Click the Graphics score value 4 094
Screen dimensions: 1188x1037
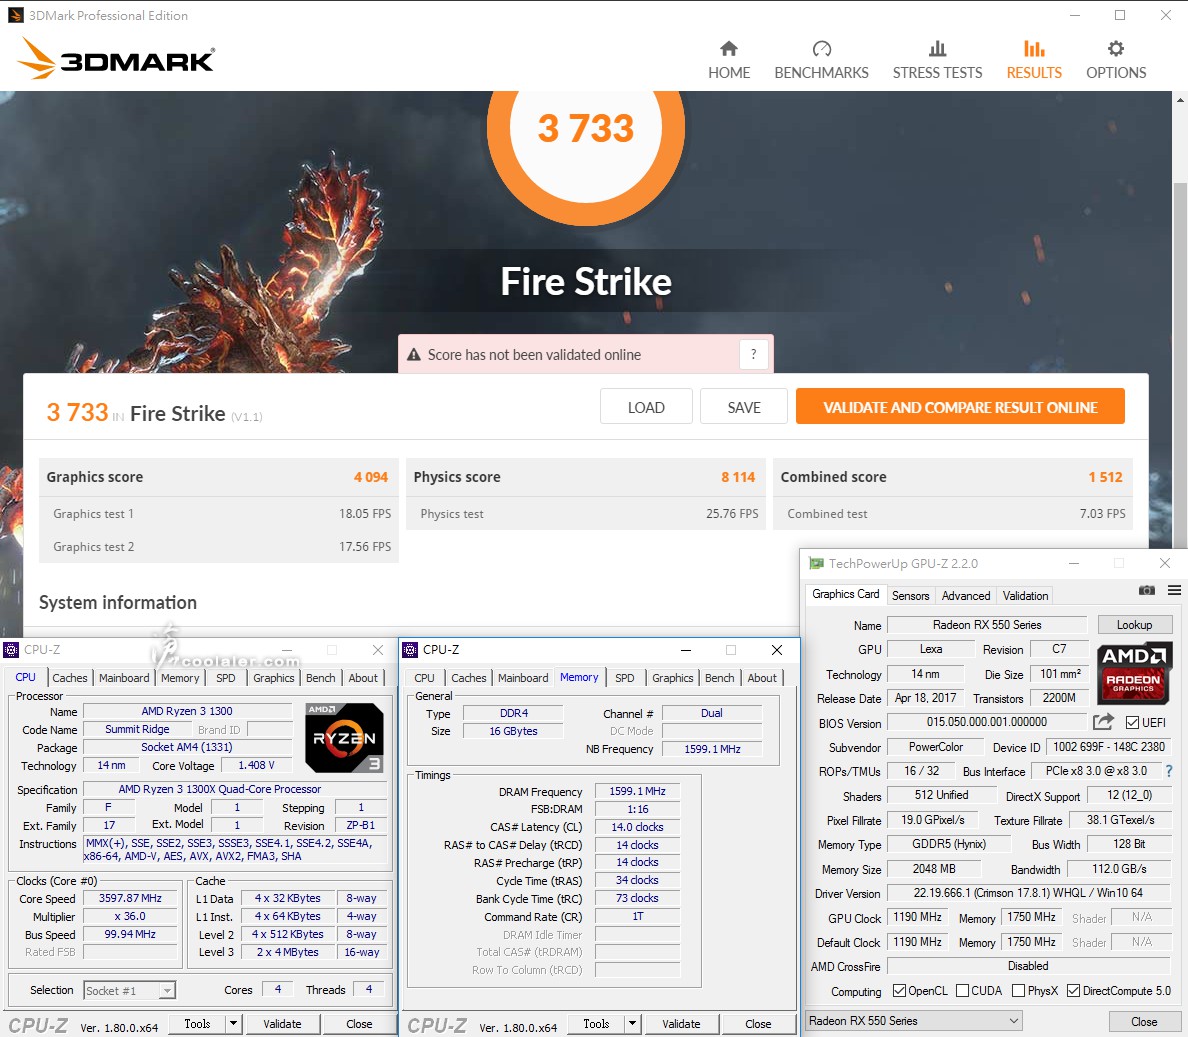tap(370, 477)
